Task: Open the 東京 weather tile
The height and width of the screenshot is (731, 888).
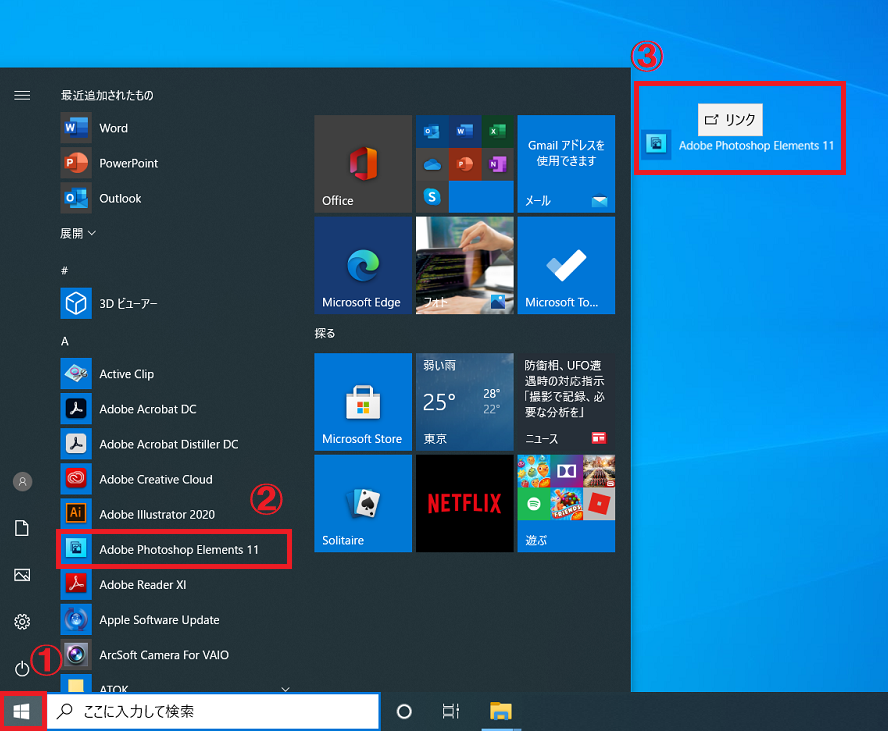Action: tap(464, 401)
